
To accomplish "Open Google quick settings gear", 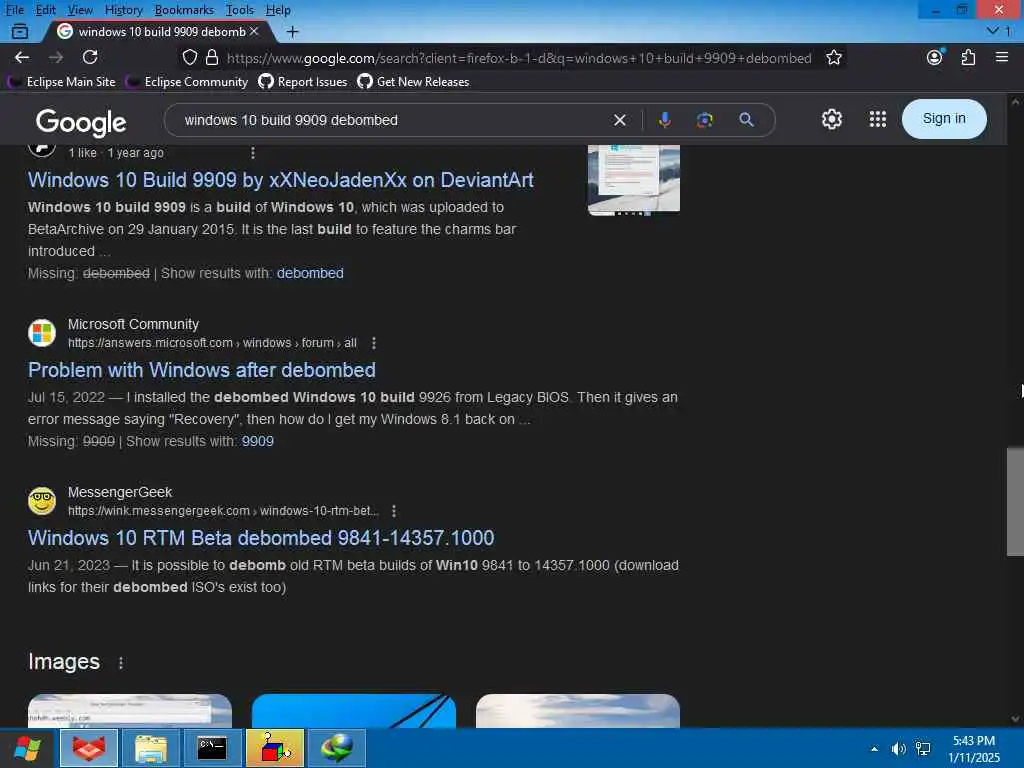I will (x=831, y=119).
